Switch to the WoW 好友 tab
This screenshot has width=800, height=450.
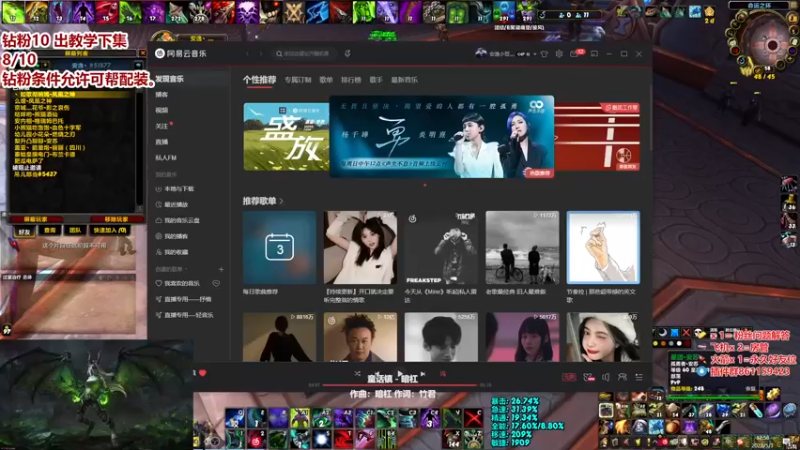[24, 231]
